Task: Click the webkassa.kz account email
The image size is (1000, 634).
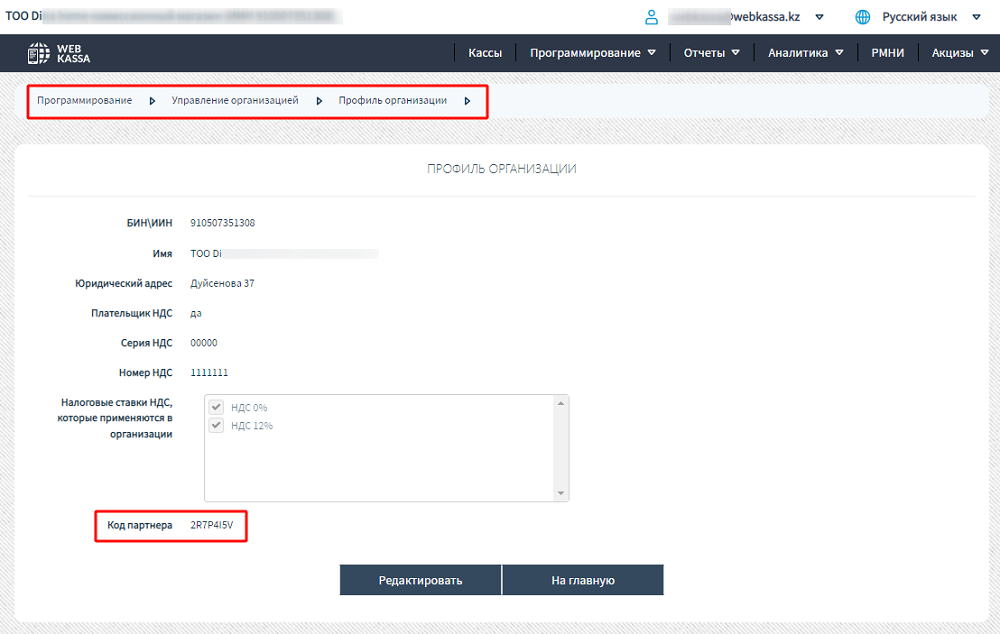Action: 734,17
